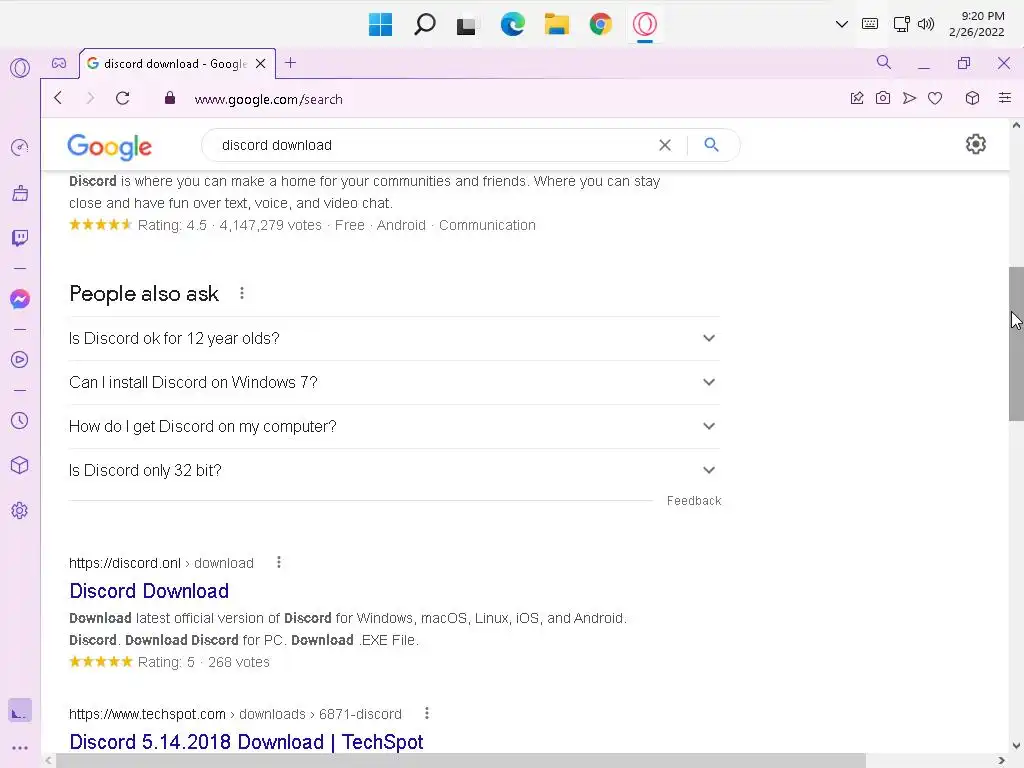Viewport: 1024px width, 768px height.
Task: Open Easy Setup menu icon
Action: [1005, 99]
